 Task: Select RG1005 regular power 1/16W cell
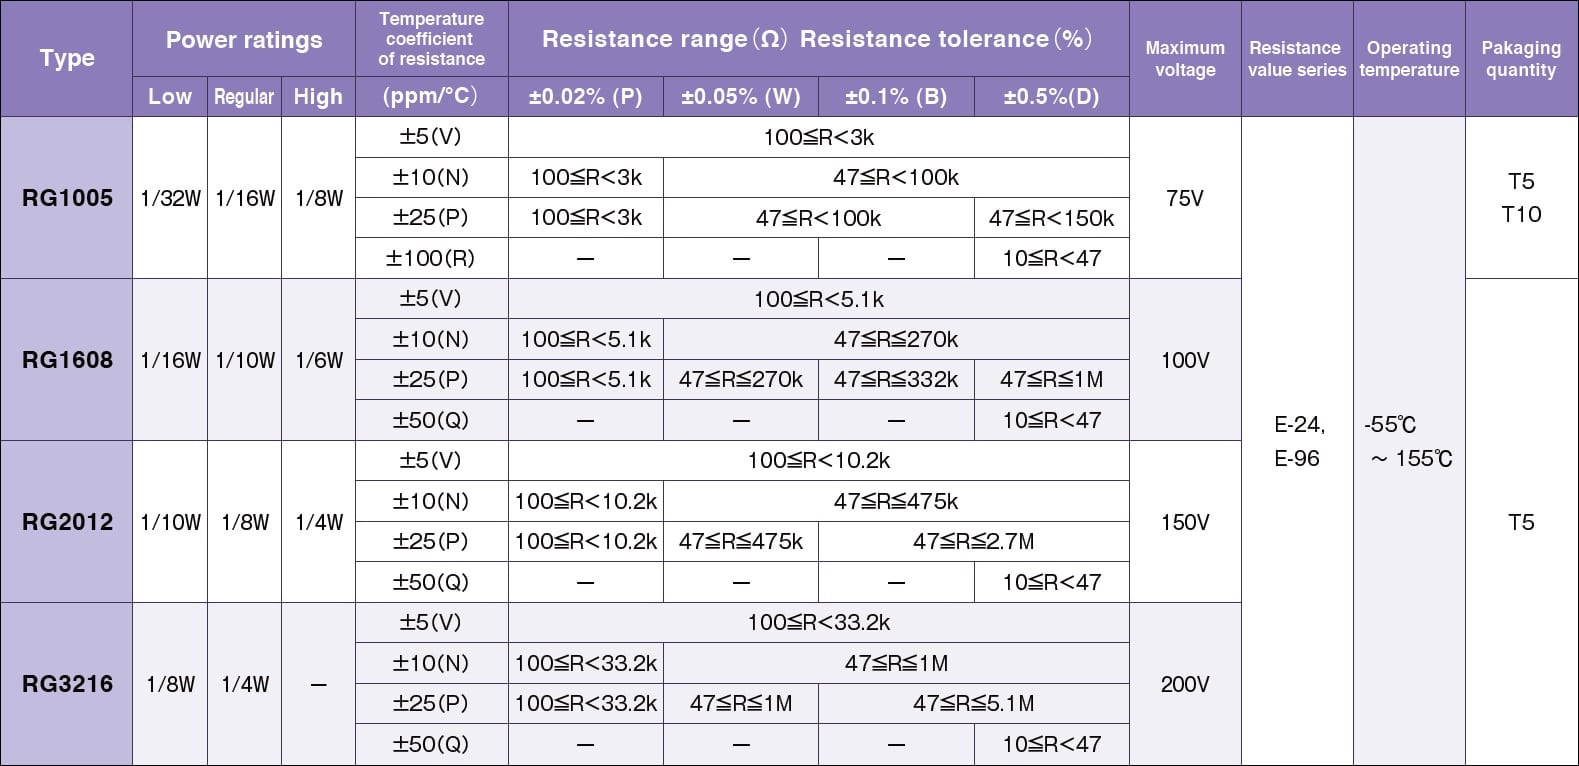(x=244, y=198)
